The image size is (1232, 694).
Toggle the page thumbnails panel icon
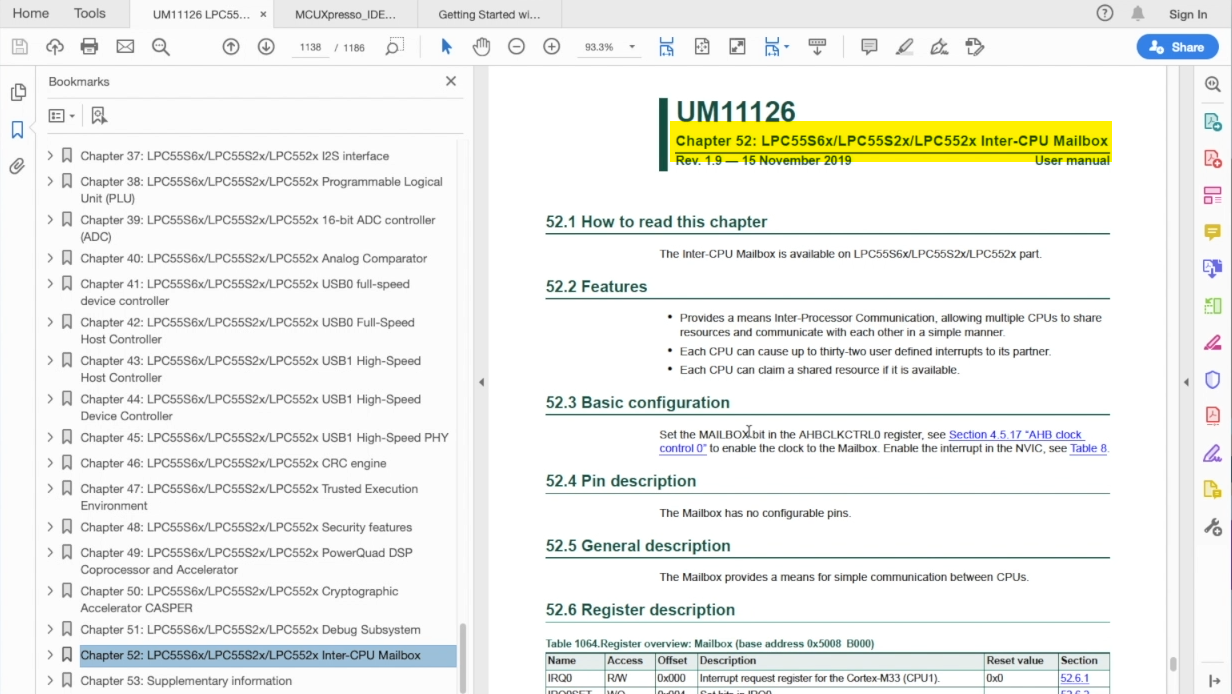click(x=17, y=92)
